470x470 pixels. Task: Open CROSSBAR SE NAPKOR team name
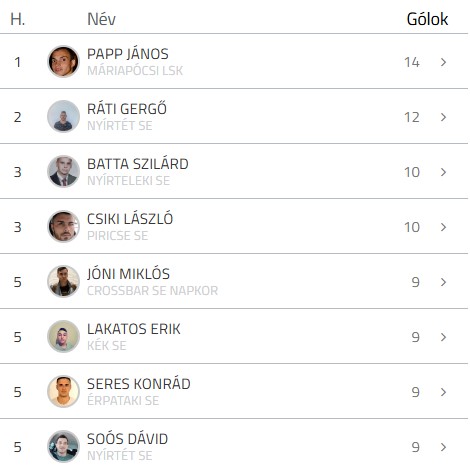click(152, 291)
